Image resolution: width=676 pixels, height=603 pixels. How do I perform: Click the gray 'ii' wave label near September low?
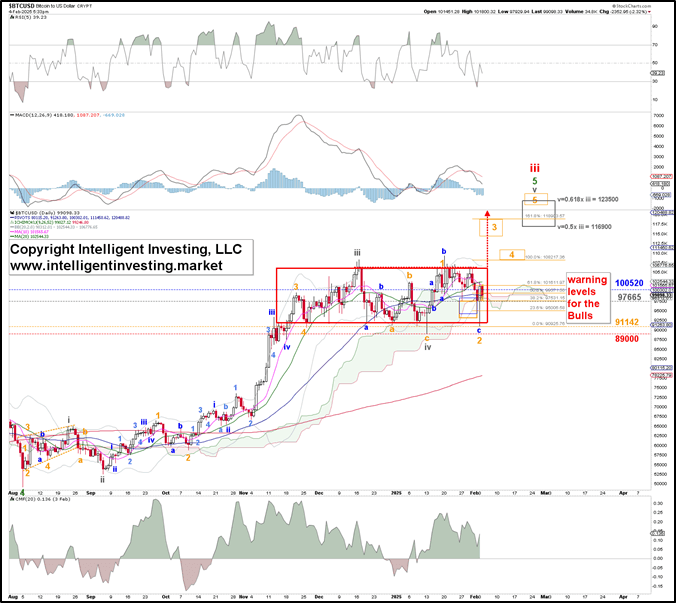(102, 479)
